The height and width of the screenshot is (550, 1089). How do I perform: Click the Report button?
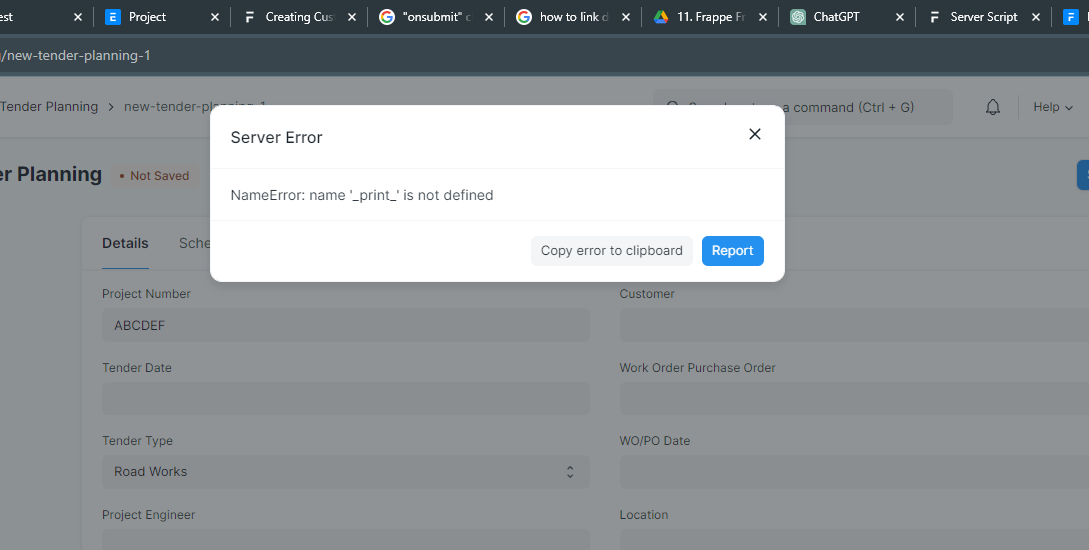point(733,251)
